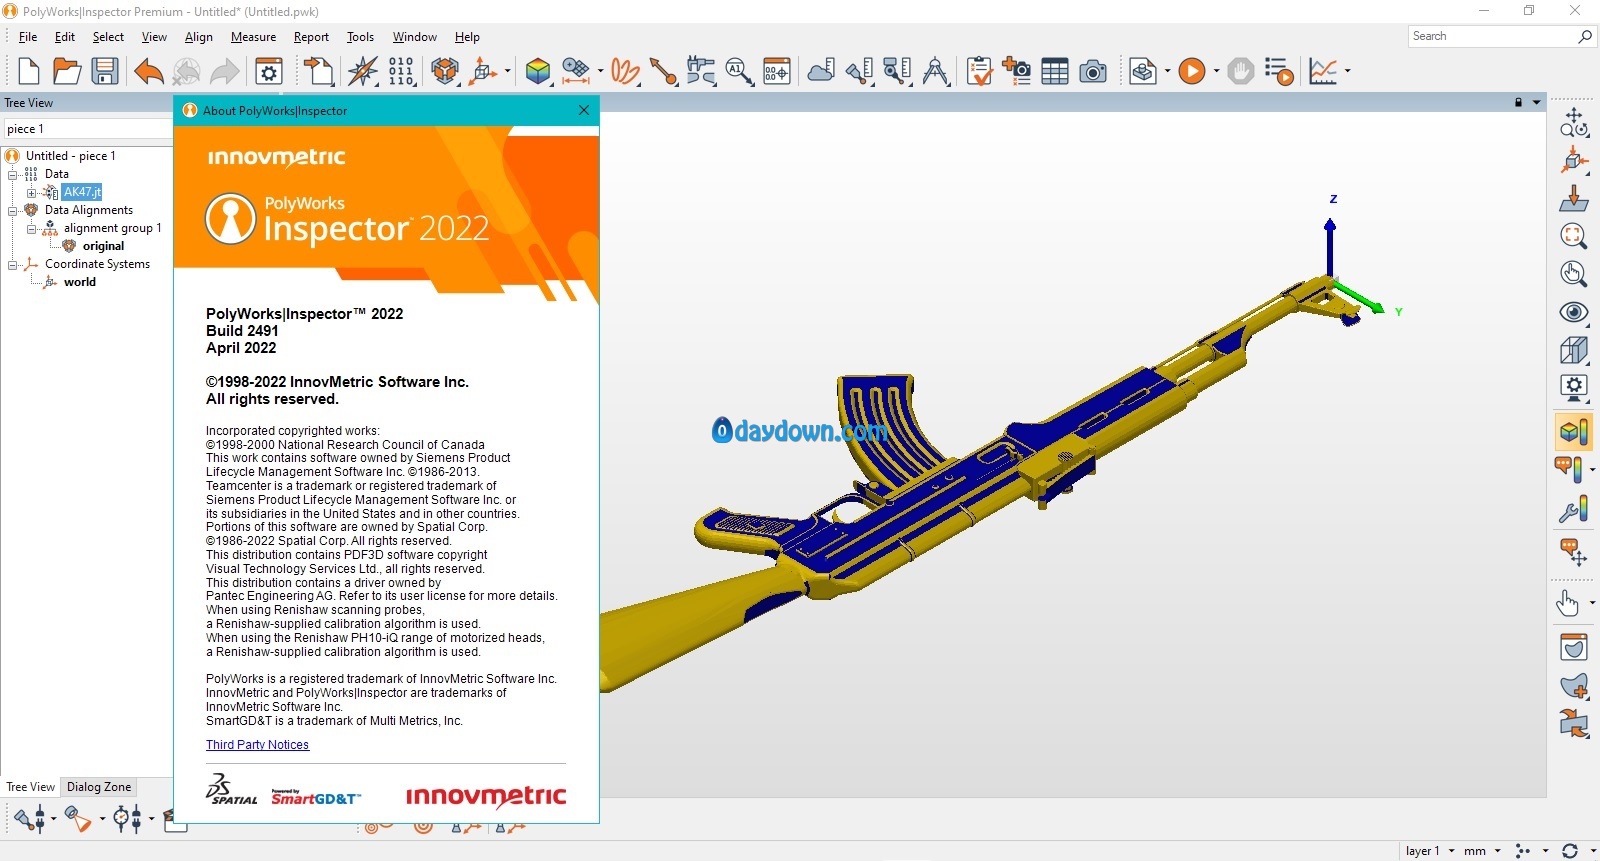
Task: Open the Third Party Notices link
Action: click(257, 745)
